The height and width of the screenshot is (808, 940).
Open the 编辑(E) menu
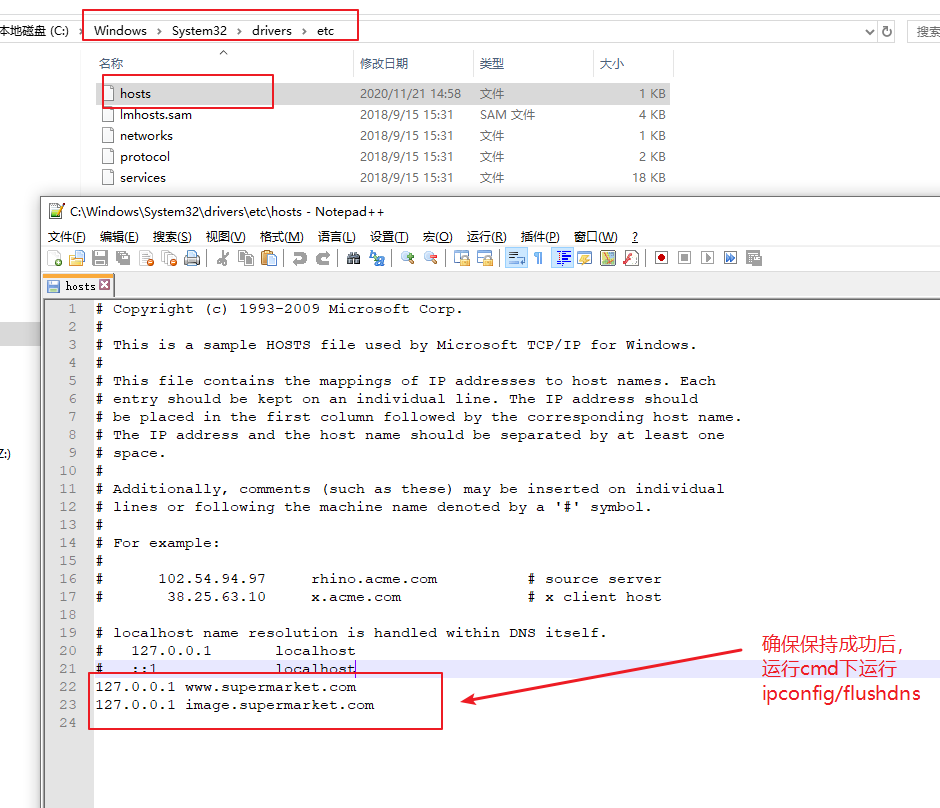(x=119, y=237)
